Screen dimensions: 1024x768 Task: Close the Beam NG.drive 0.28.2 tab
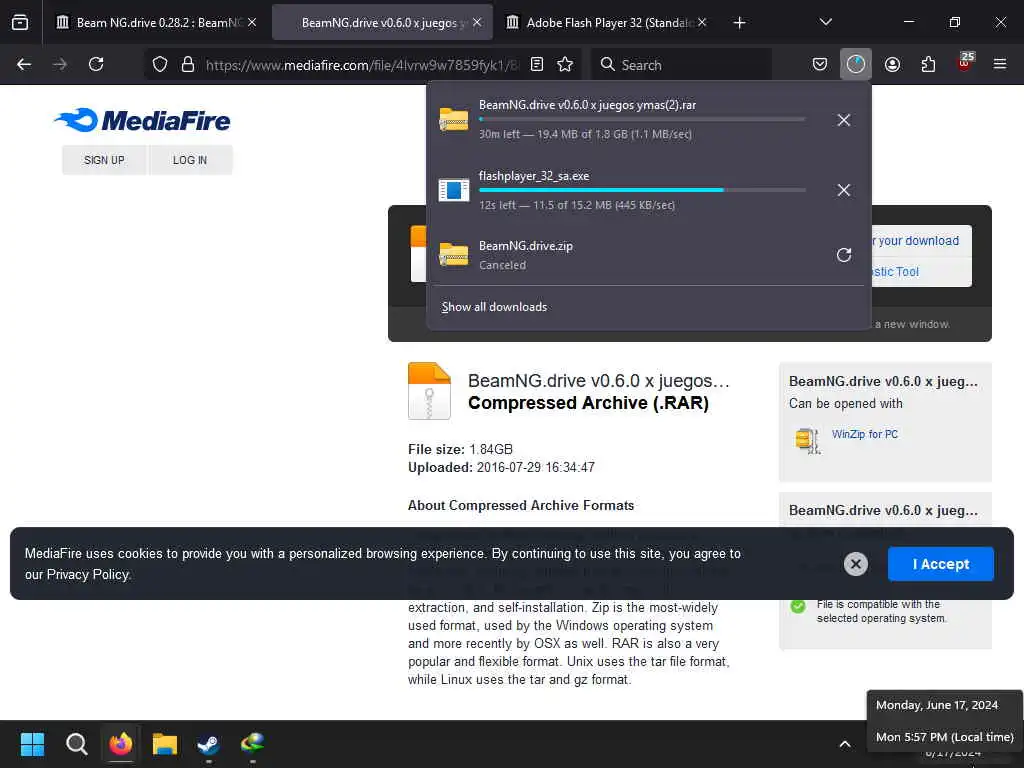coord(252,22)
